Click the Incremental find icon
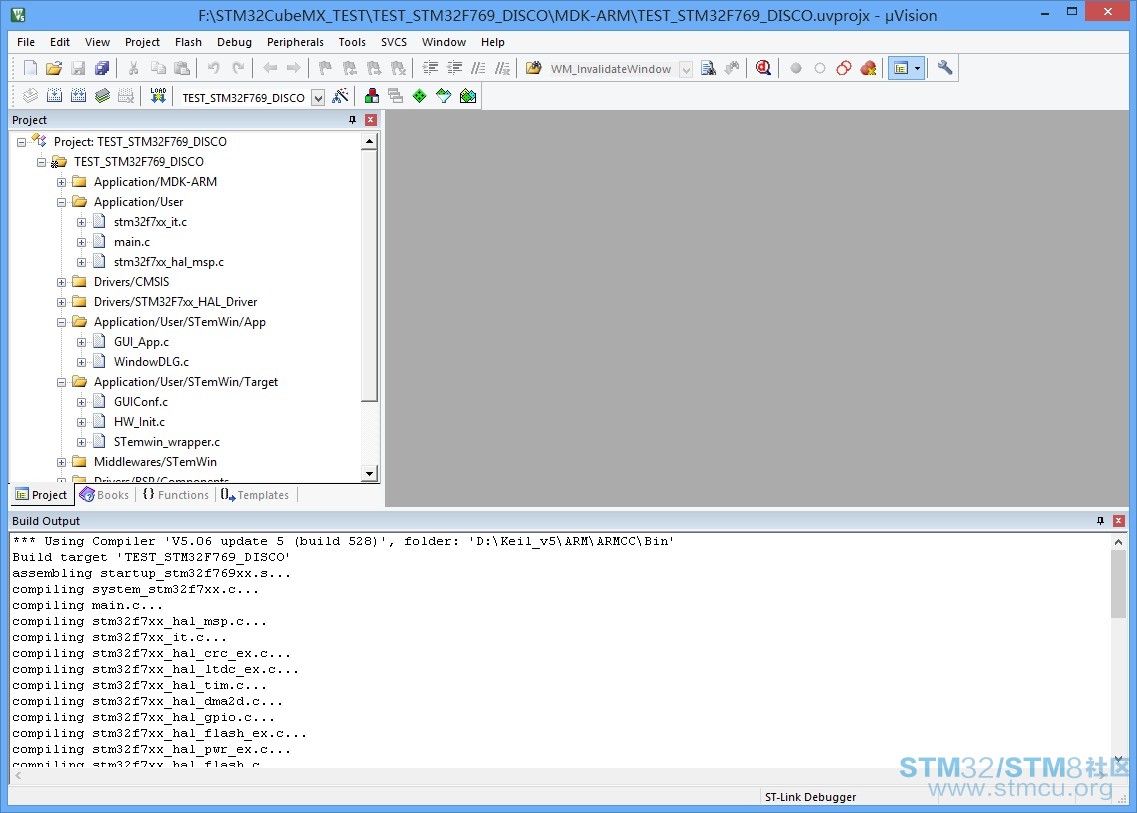 click(732, 68)
